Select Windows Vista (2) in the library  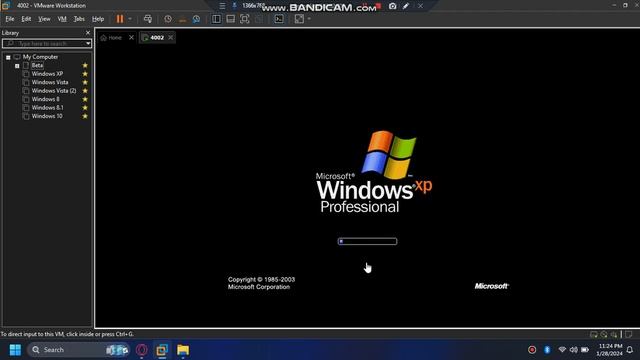click(54, 91)
